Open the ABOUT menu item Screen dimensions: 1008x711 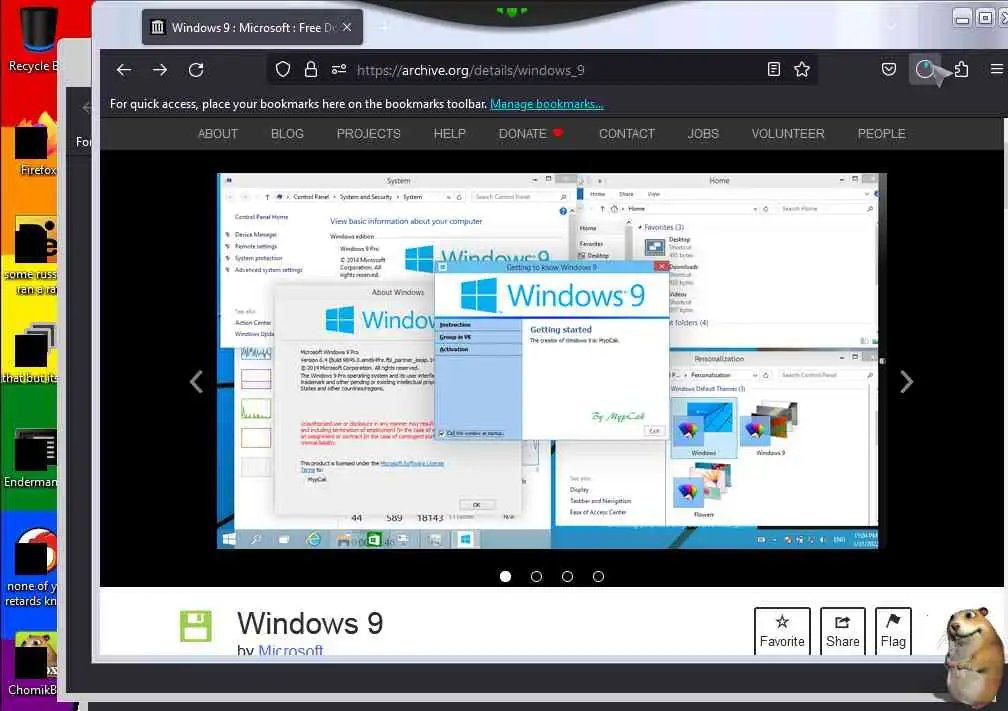coord(218,134)
